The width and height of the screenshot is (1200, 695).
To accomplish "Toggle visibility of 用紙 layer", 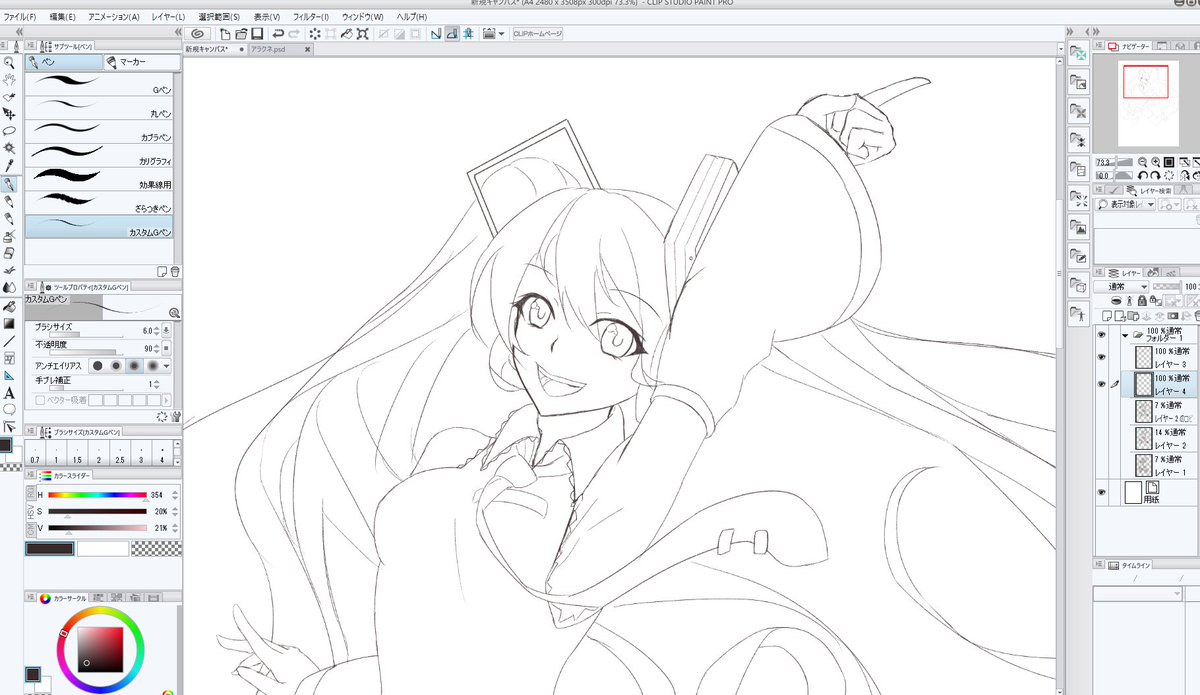I will pyautogui.click(x=1102, y=492).
